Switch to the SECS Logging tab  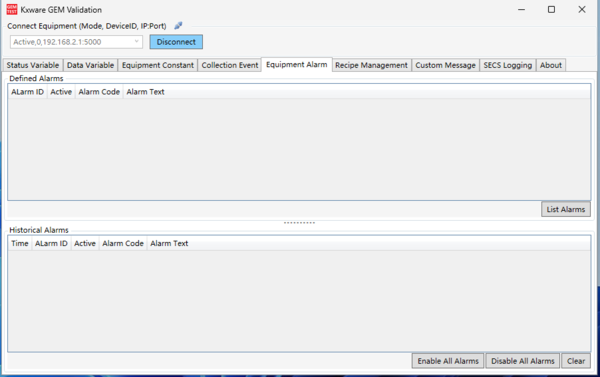tap(507, 65)
